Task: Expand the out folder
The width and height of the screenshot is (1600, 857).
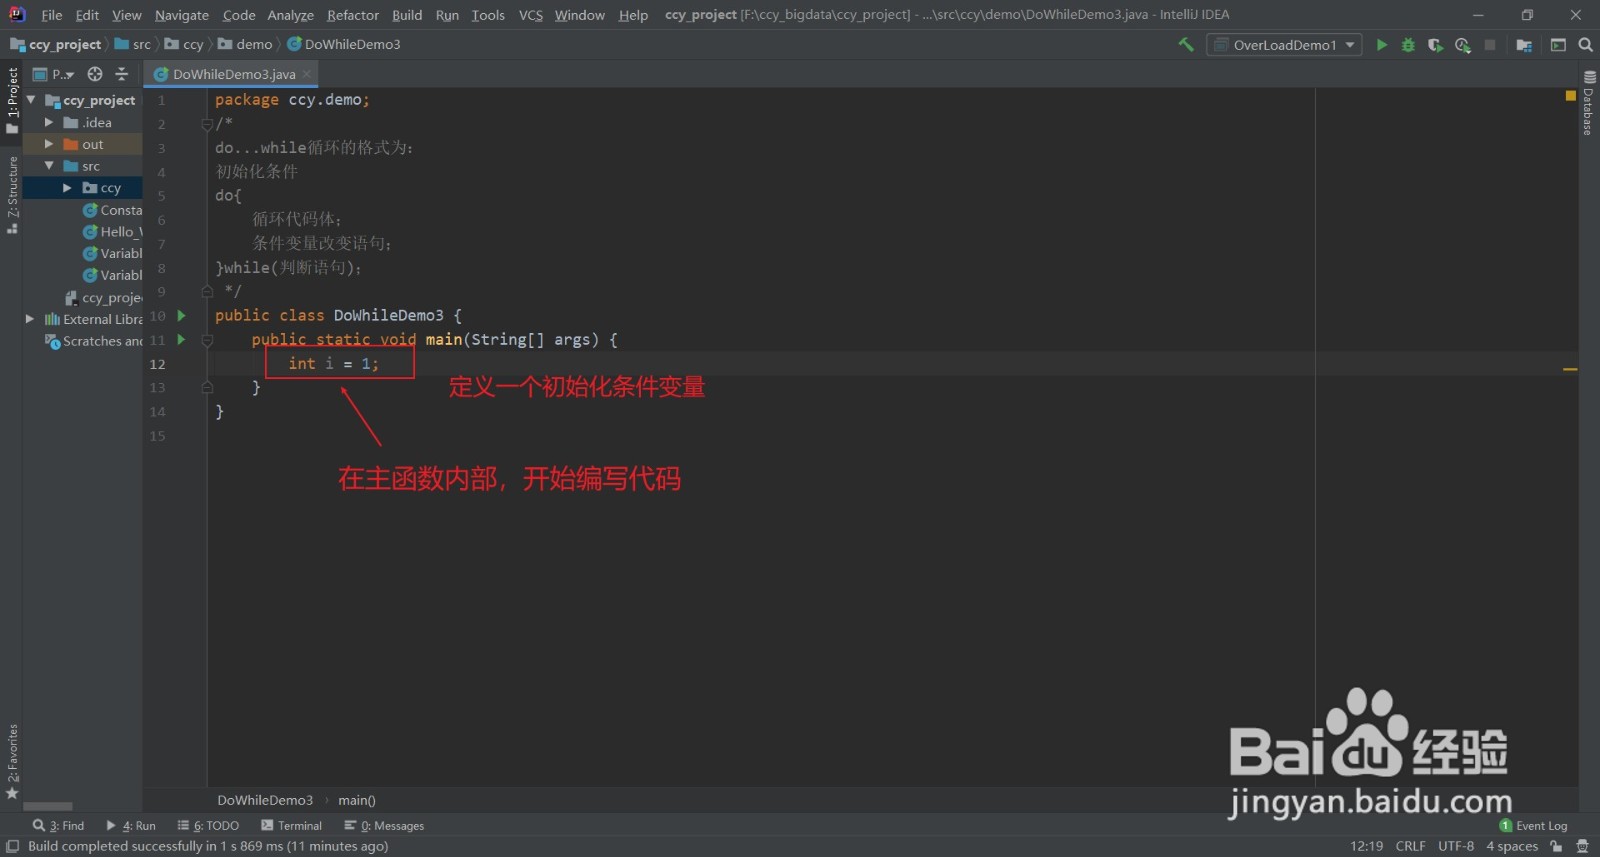Action: [x=49, y=145]
